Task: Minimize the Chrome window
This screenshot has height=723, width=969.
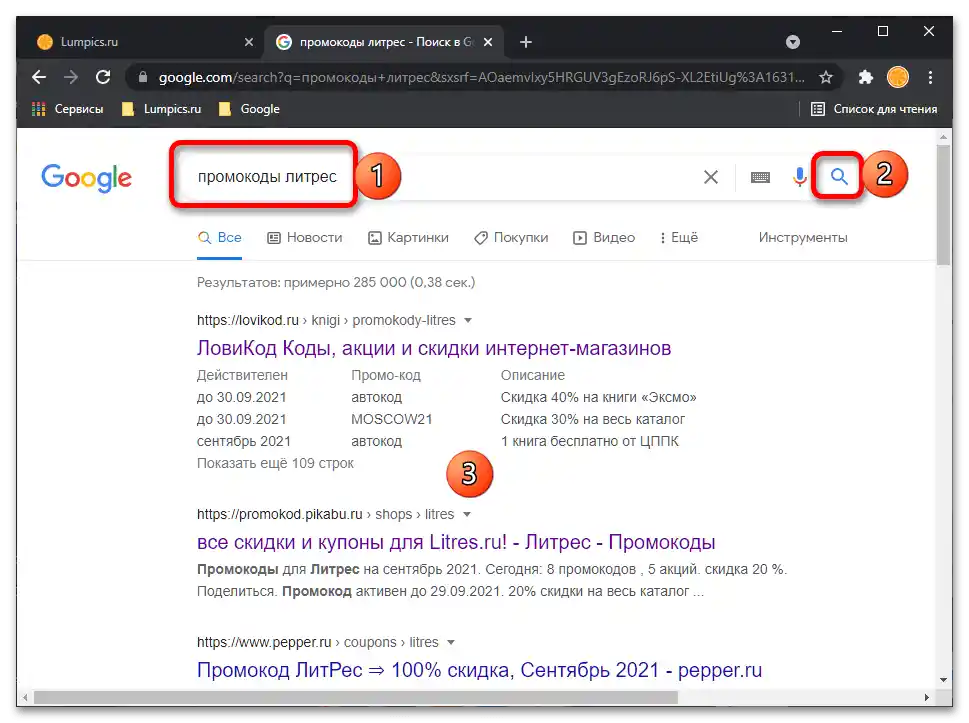Action: [837, 32]
